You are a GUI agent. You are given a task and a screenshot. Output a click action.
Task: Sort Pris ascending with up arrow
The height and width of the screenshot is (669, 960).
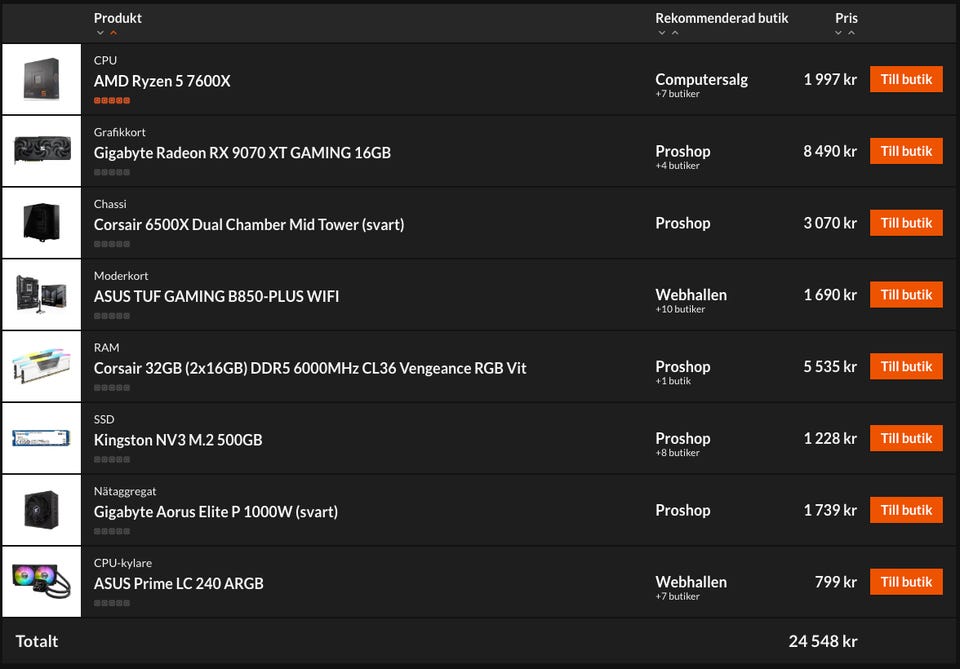click(x=851, y=33)
